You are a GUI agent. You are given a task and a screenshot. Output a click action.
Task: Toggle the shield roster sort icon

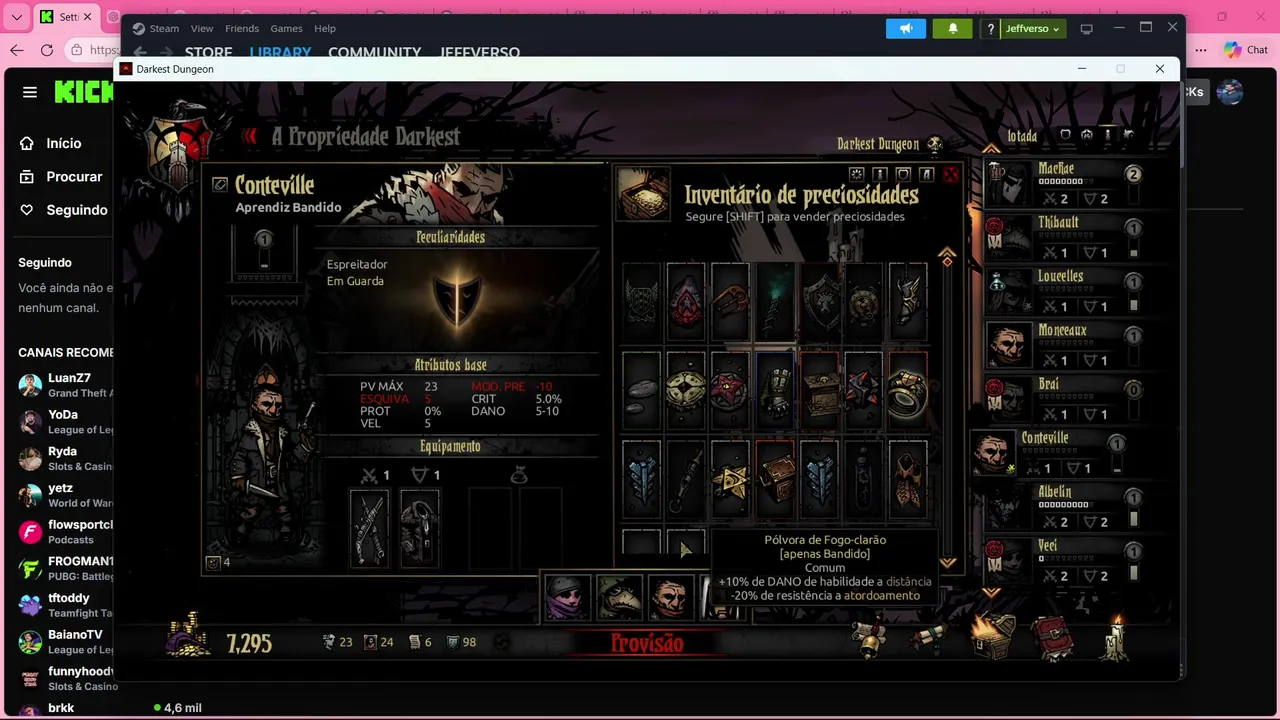(x=1065, y=135)
